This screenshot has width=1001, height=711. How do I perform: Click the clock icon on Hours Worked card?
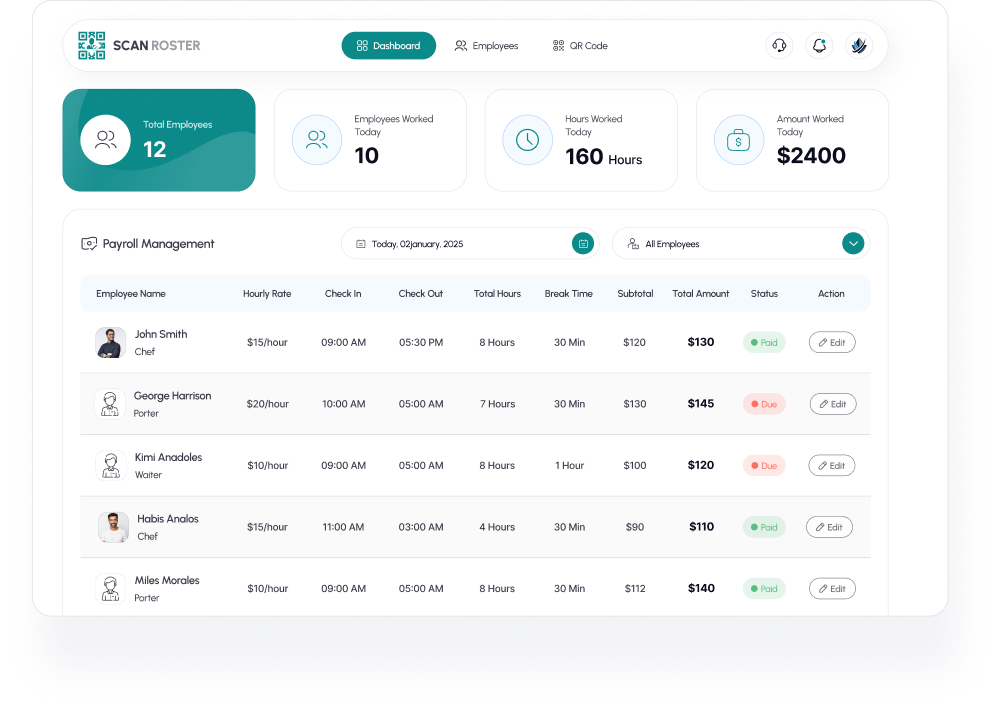[x=527, y=140]
